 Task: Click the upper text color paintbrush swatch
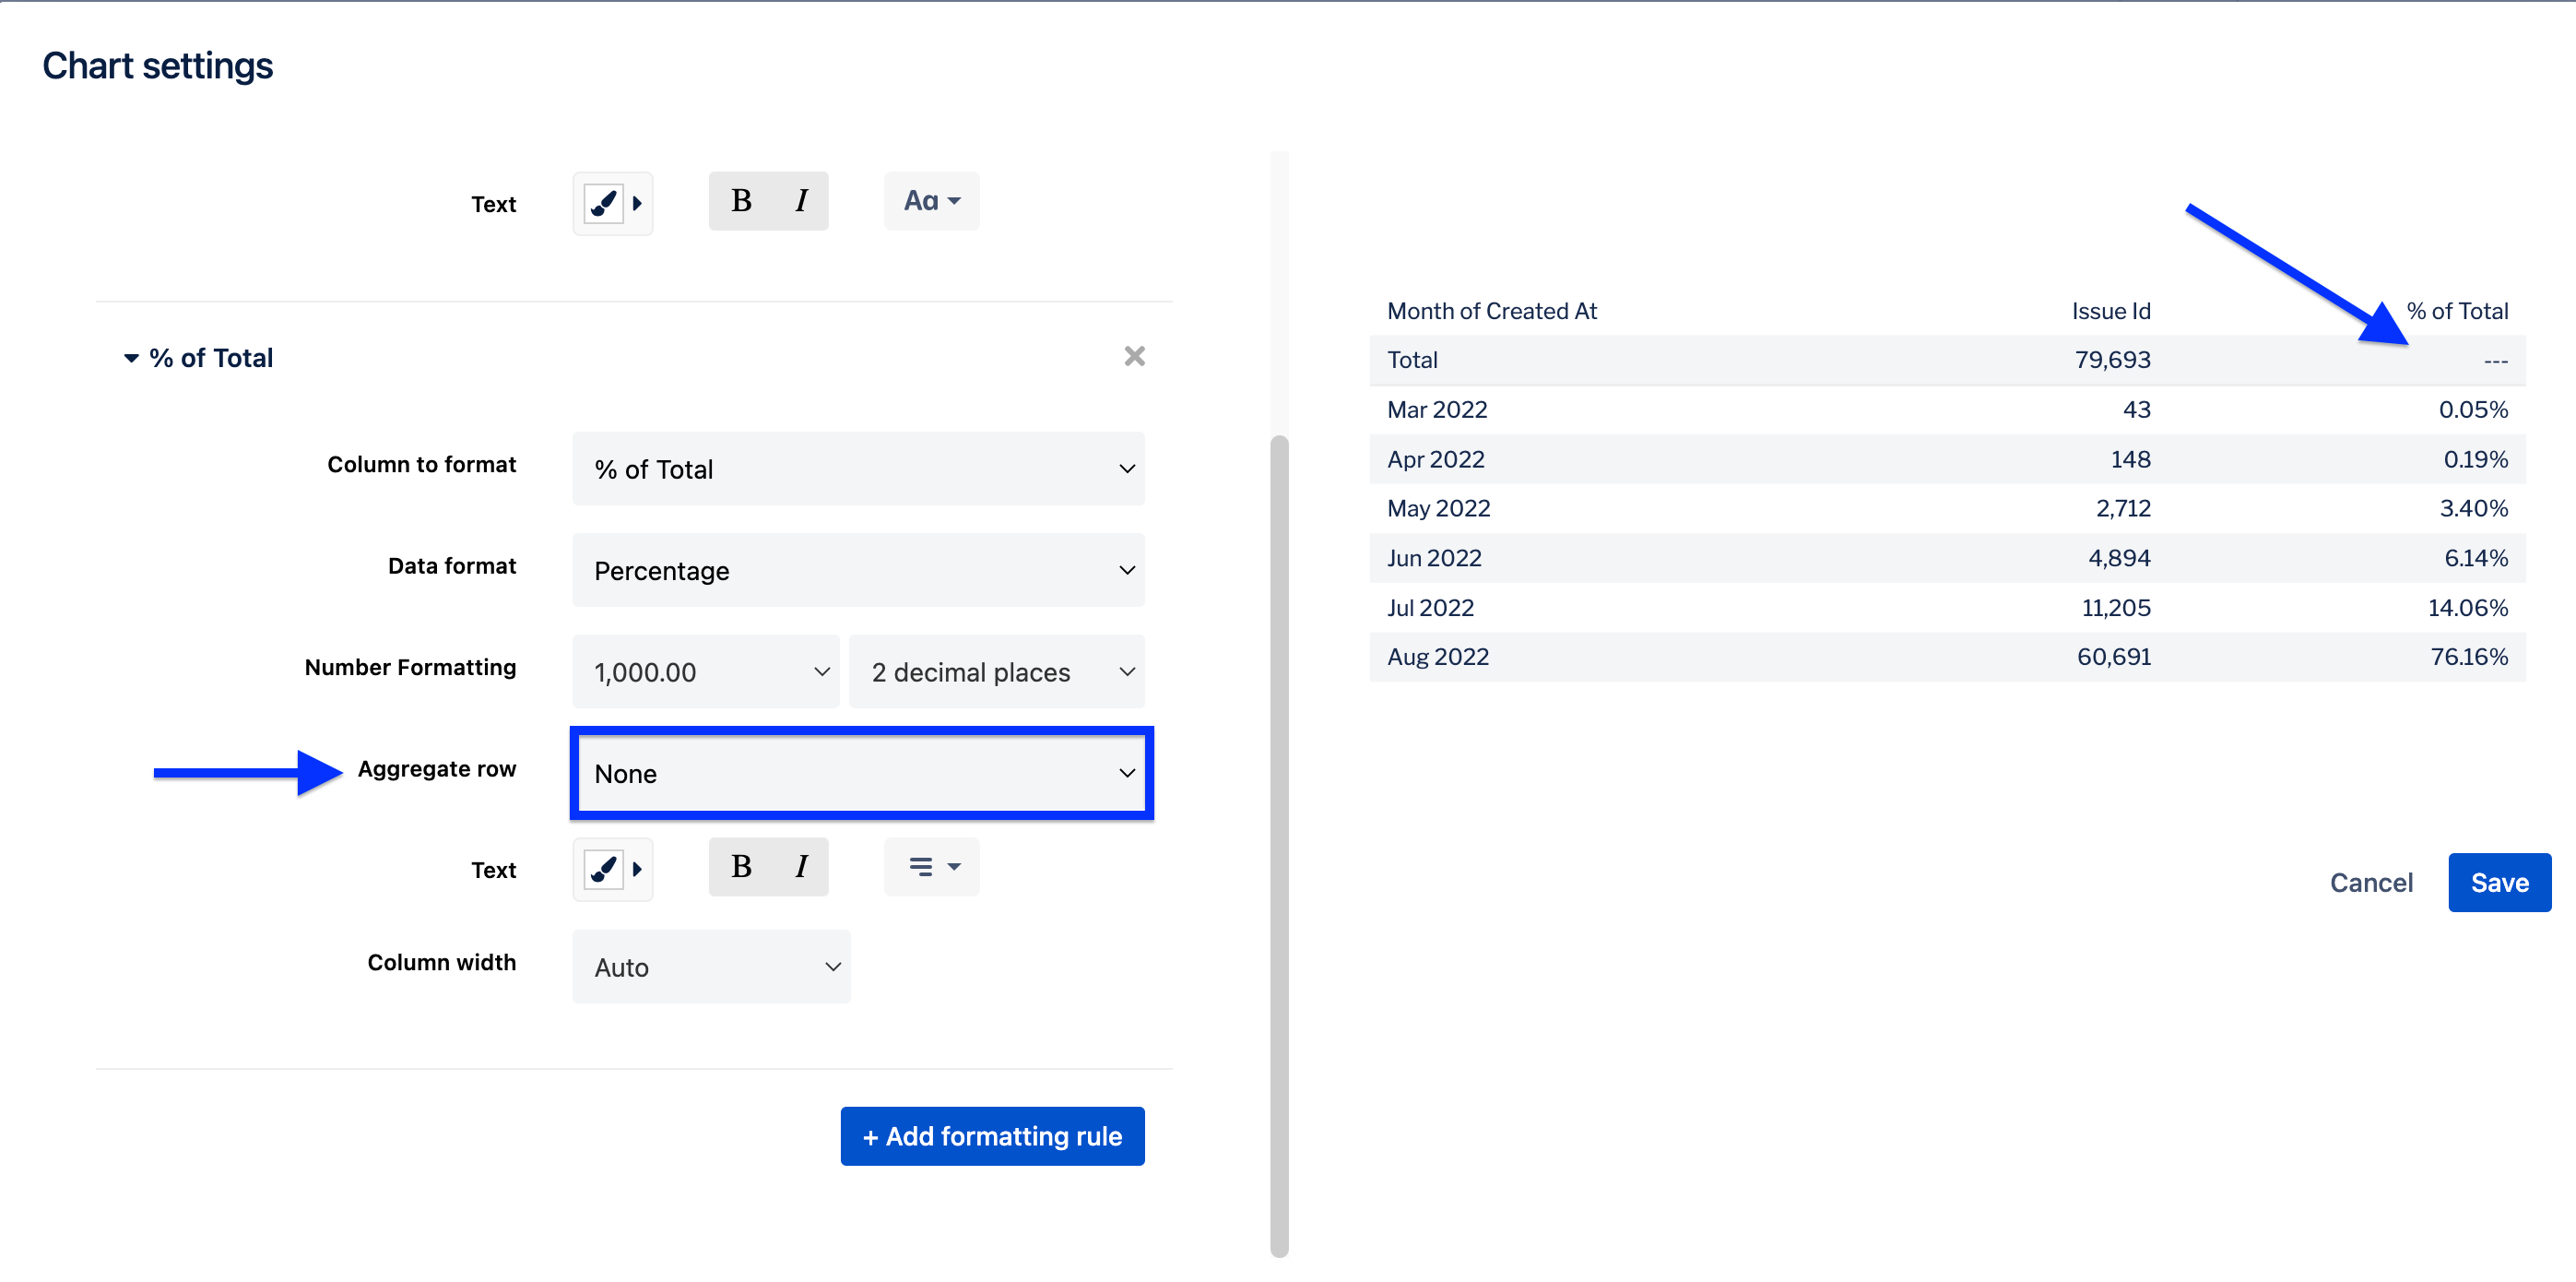click(x=604, y=203)
